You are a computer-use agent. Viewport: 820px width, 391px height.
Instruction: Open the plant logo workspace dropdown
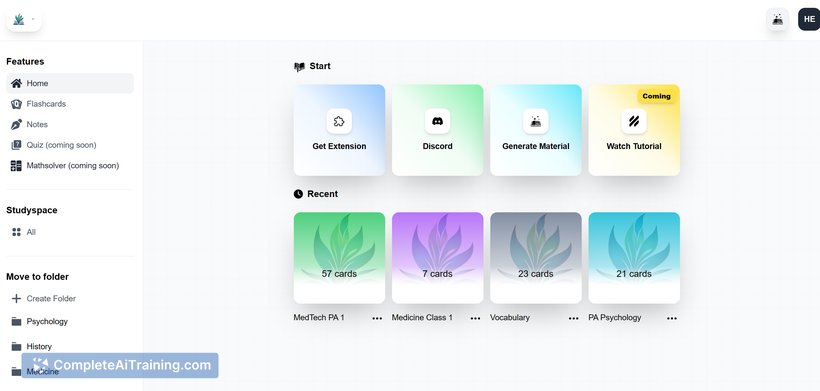point(24,19)
